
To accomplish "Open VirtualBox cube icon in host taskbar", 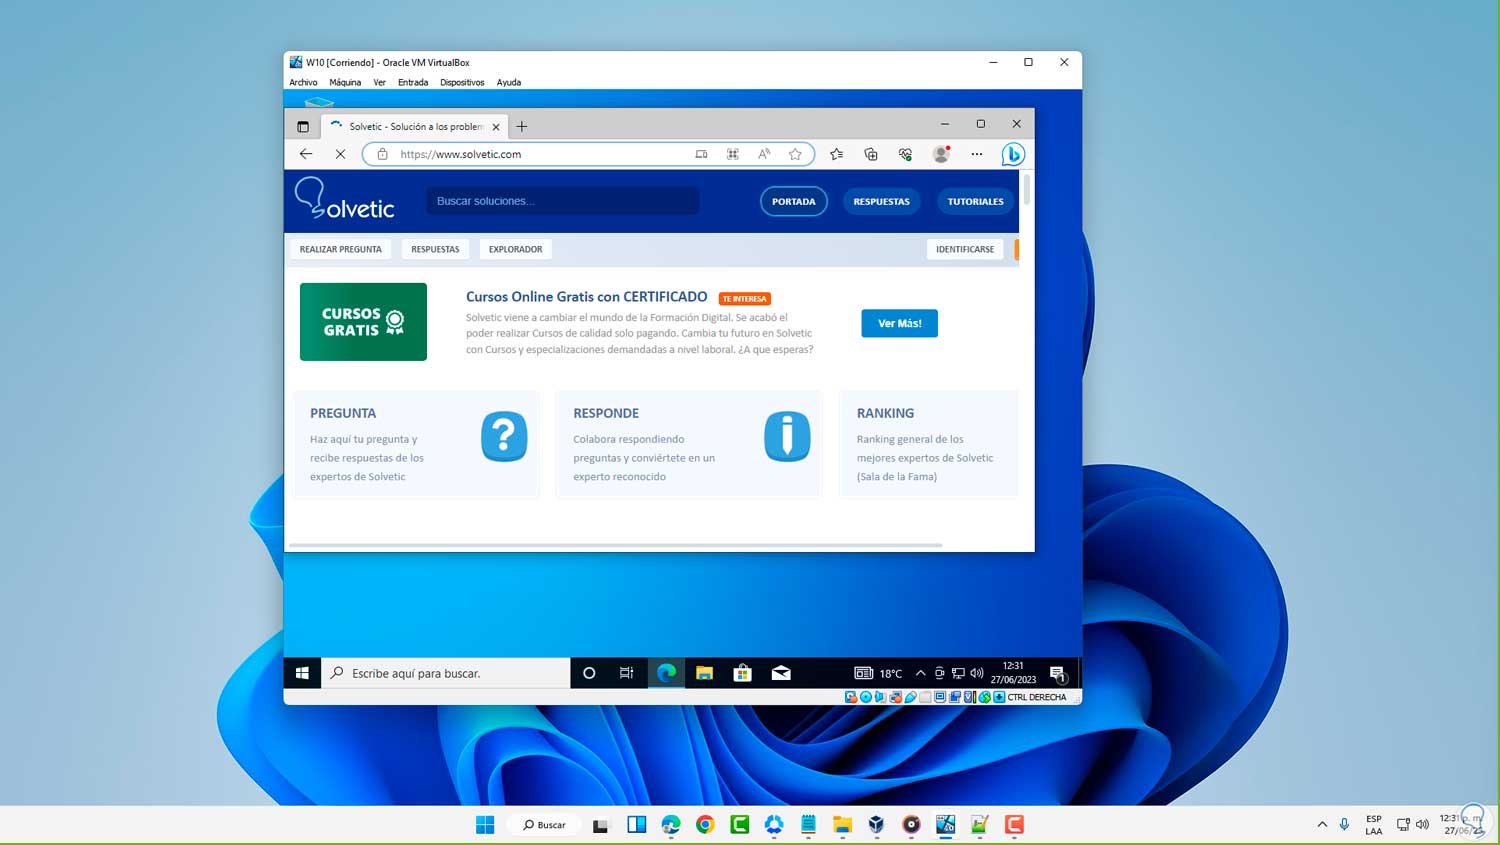I will pos(876,825).
